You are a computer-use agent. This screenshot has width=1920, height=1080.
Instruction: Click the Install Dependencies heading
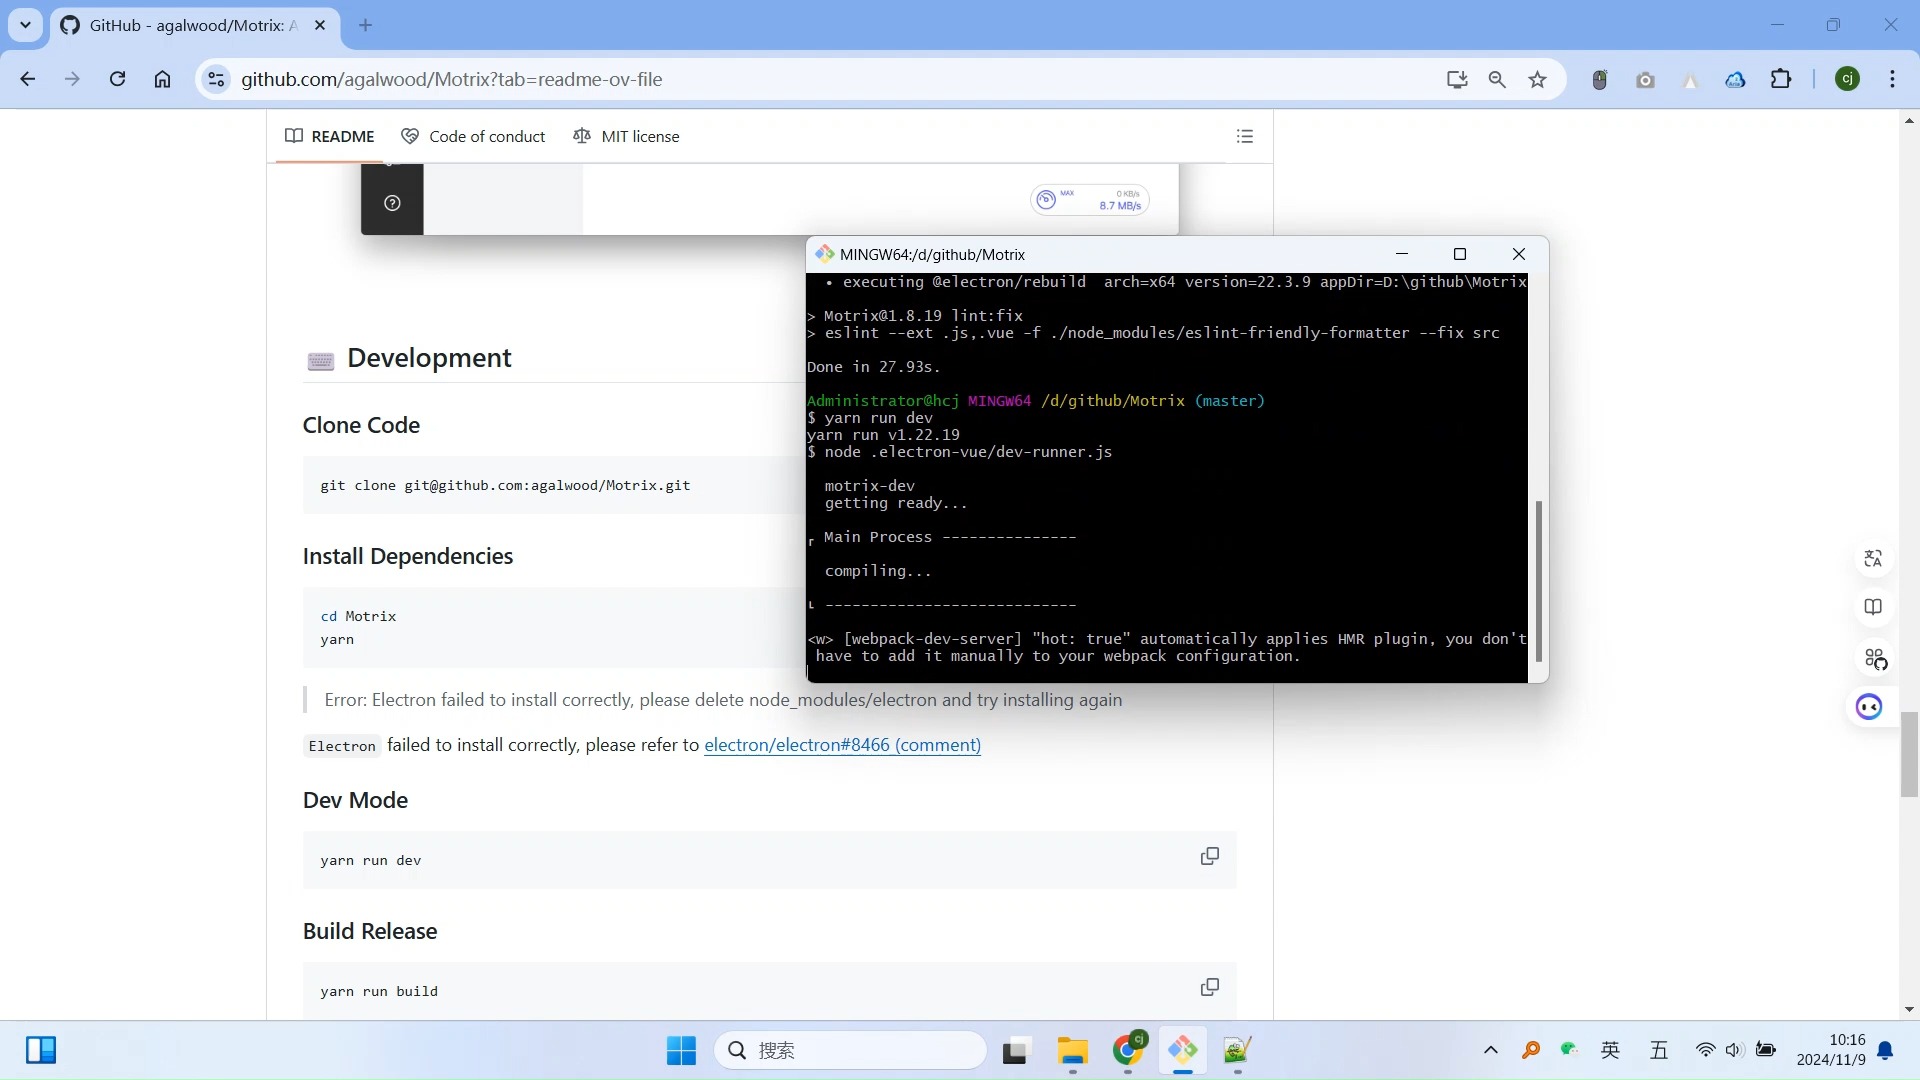pos(408,556)
